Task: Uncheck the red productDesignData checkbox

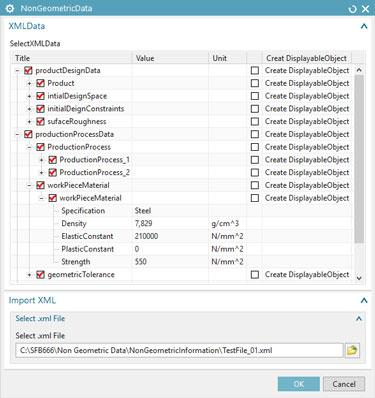Action: pyautogui.click(x=28, y=70)
